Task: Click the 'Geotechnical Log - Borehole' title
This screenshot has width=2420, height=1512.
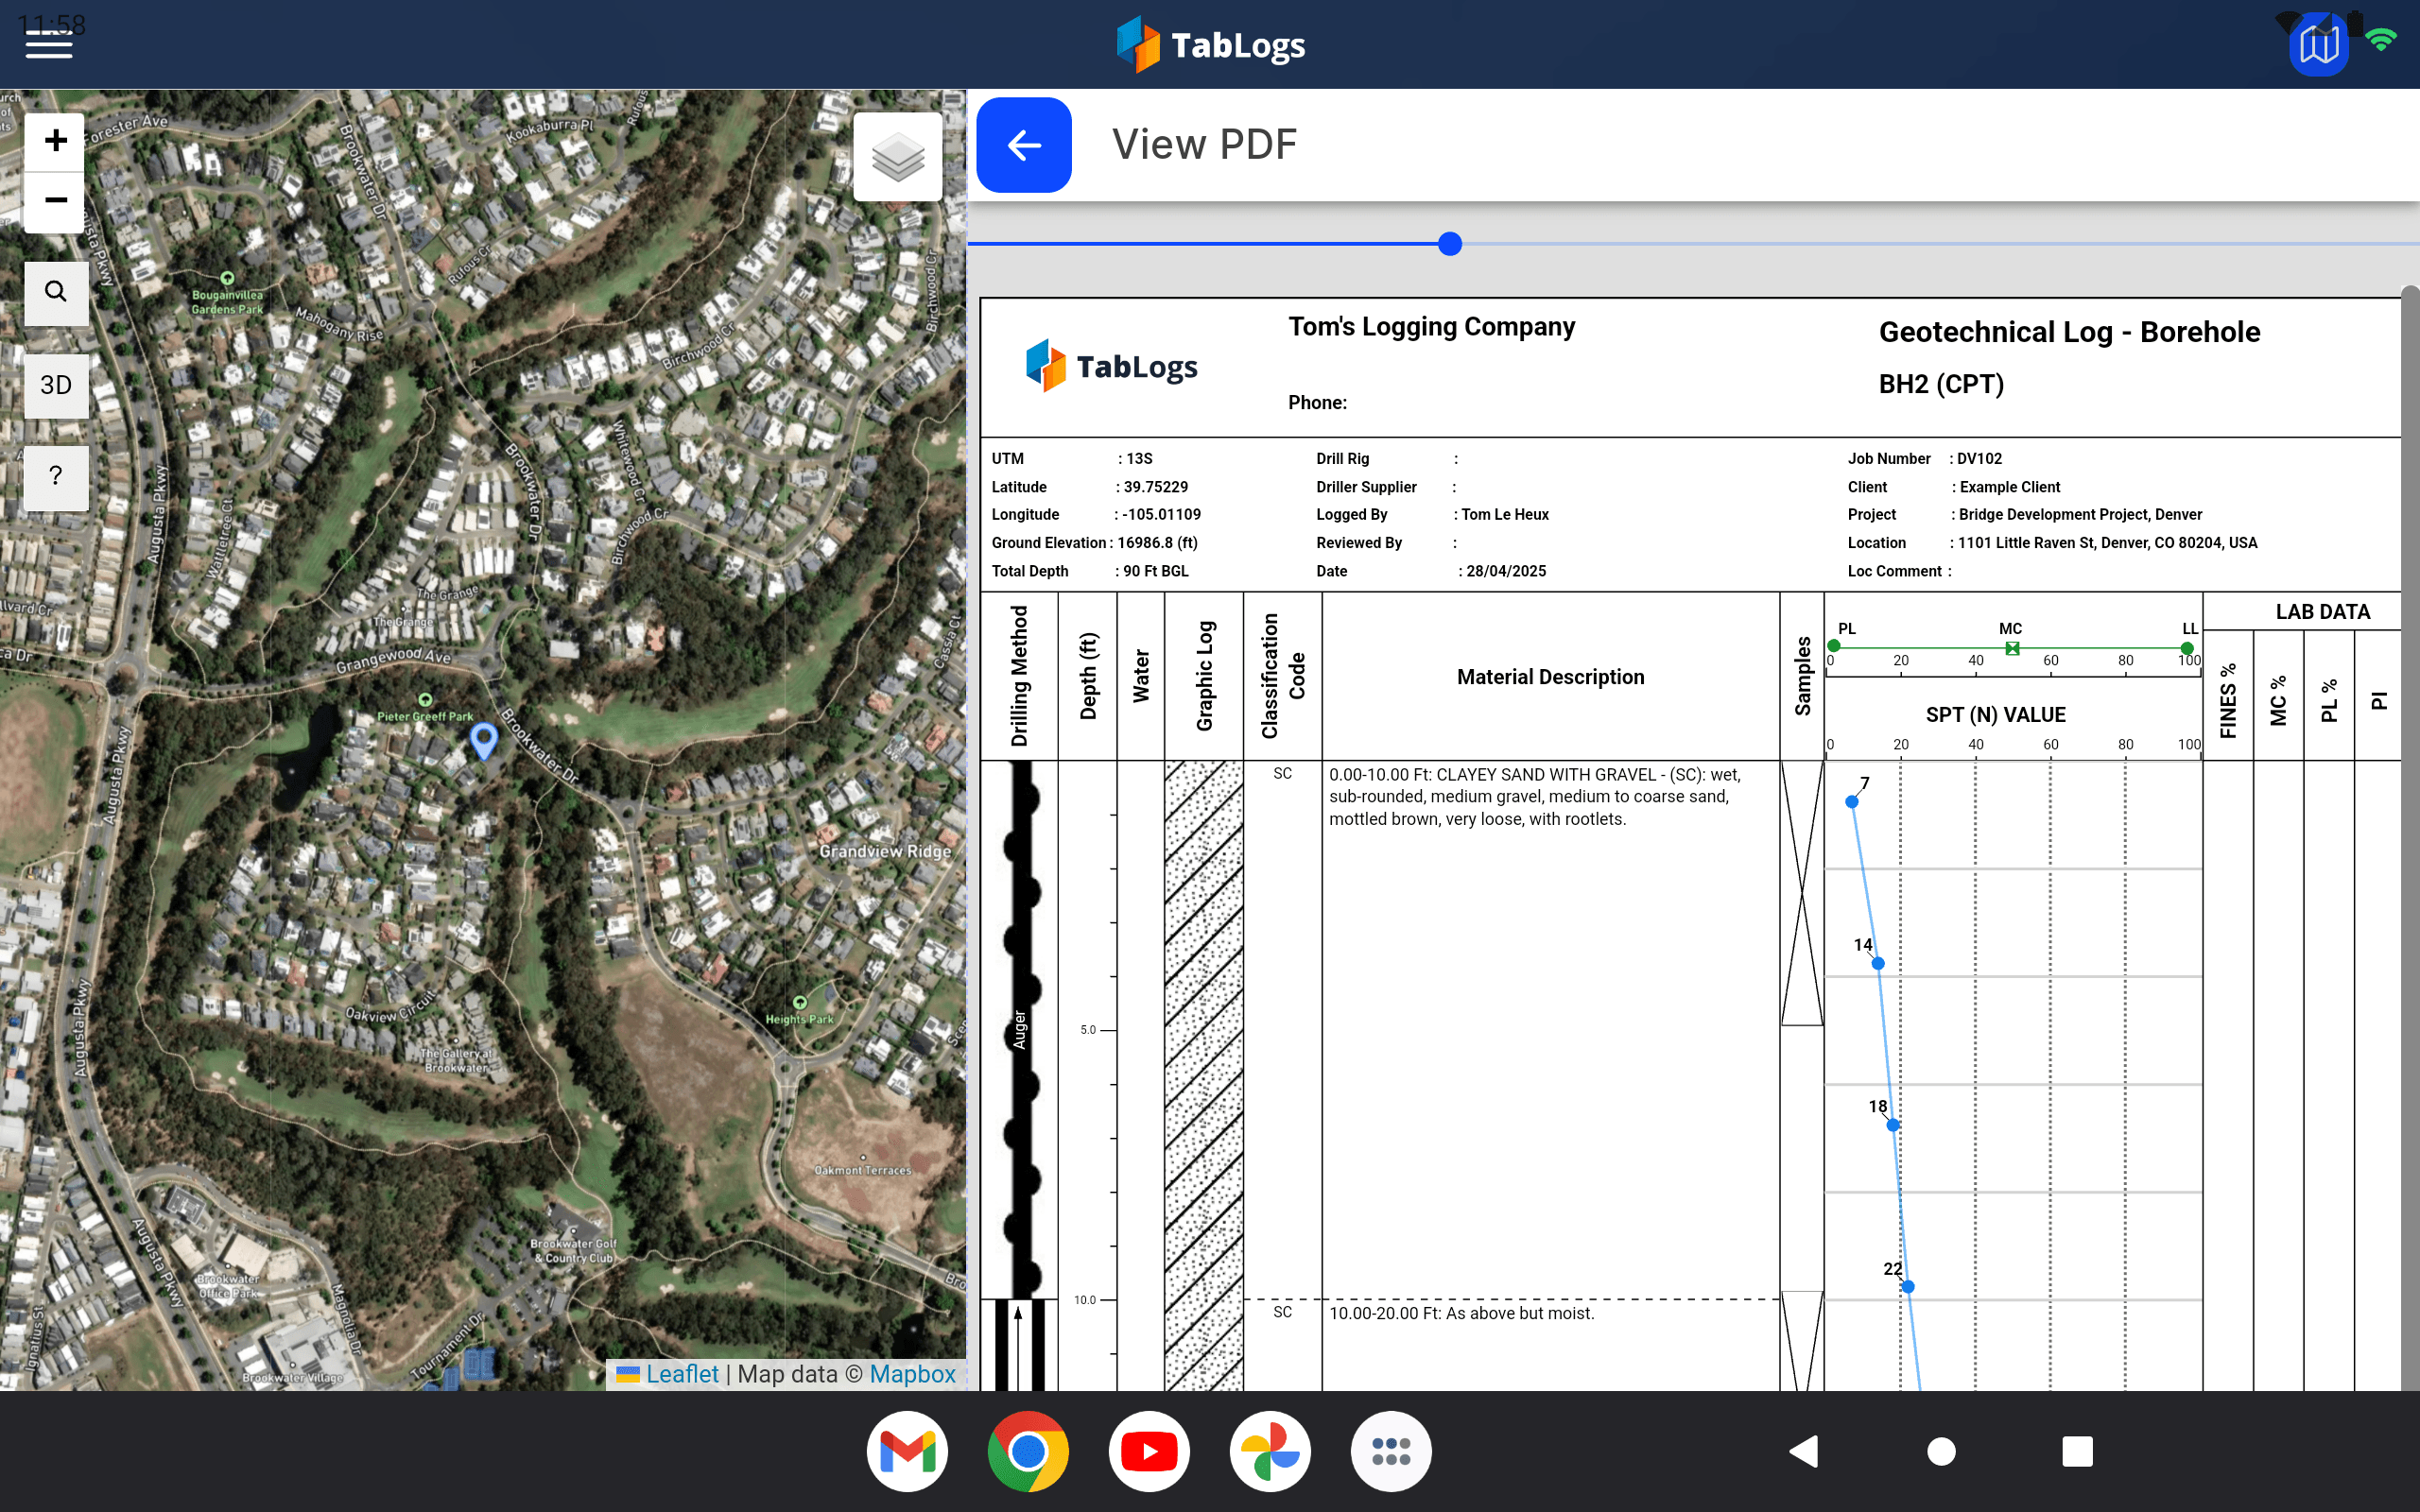Action: [2069, 332]
